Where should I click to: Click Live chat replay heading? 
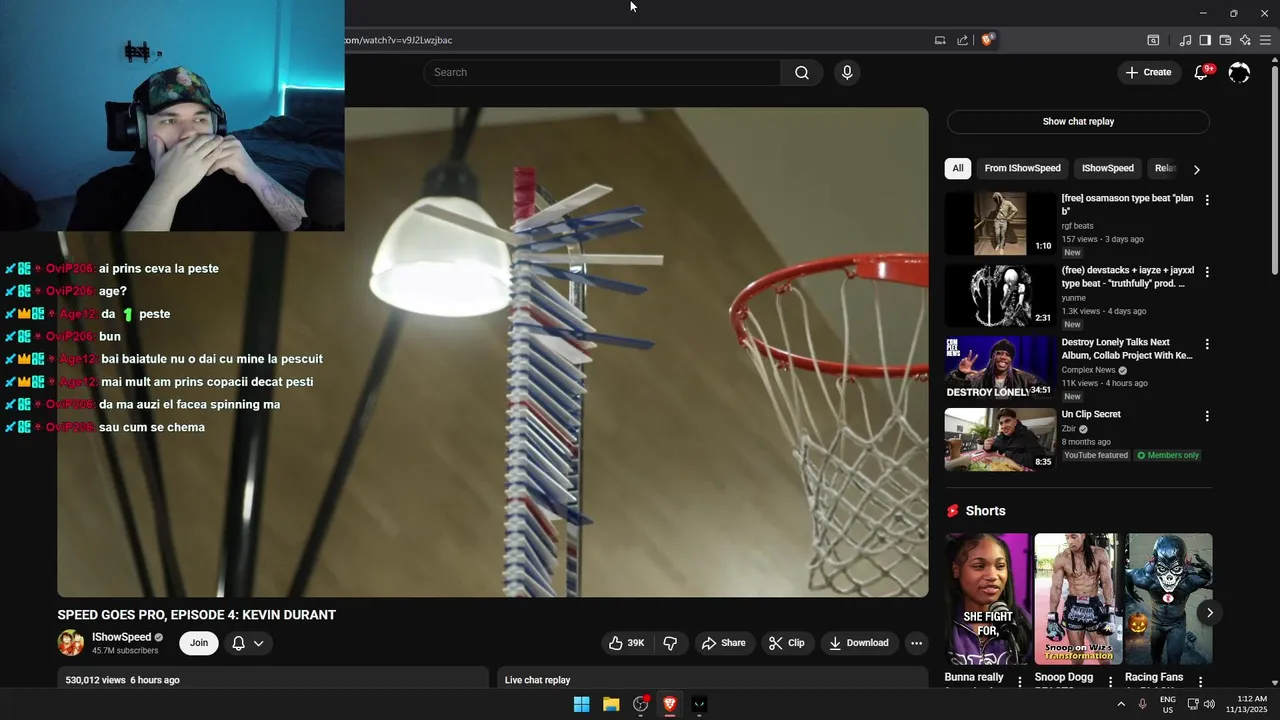pyautogui.click(x=537, y=680)
